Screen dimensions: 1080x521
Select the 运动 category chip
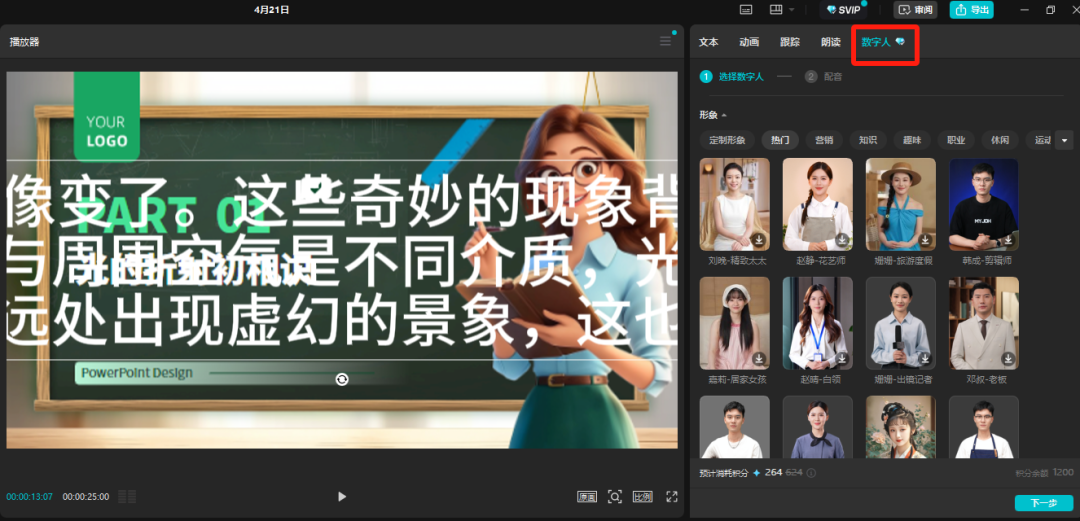tap(1040, 140)
